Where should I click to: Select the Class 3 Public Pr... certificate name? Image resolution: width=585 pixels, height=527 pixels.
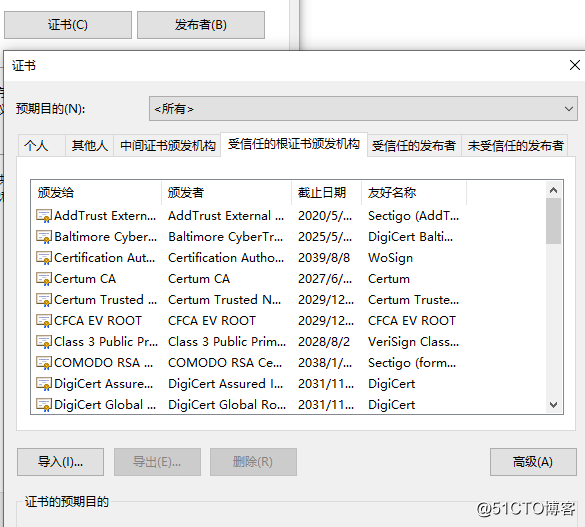[106, 342]
